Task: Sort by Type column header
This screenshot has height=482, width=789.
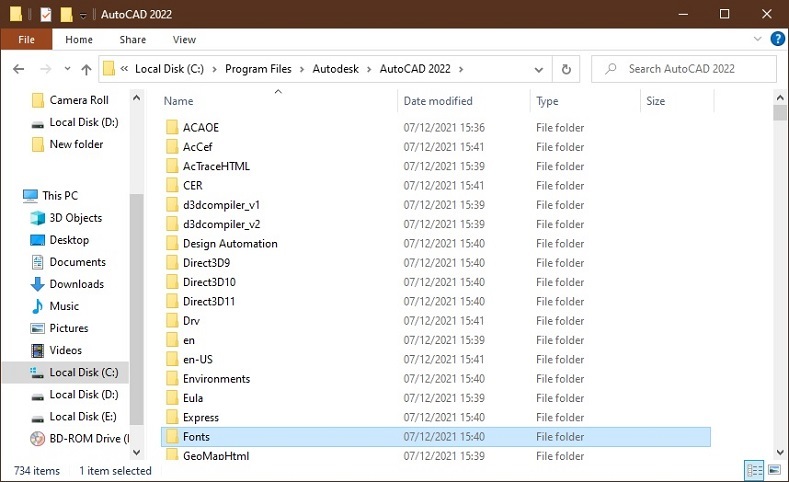Action: click(x=547, y=101)
